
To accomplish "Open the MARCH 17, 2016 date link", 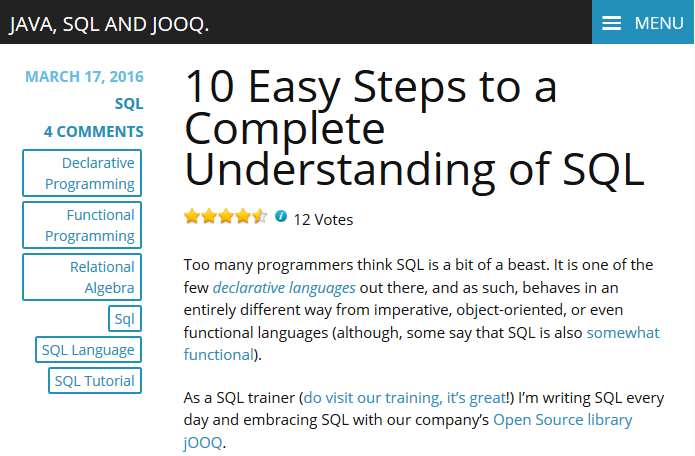I will 84,77.
